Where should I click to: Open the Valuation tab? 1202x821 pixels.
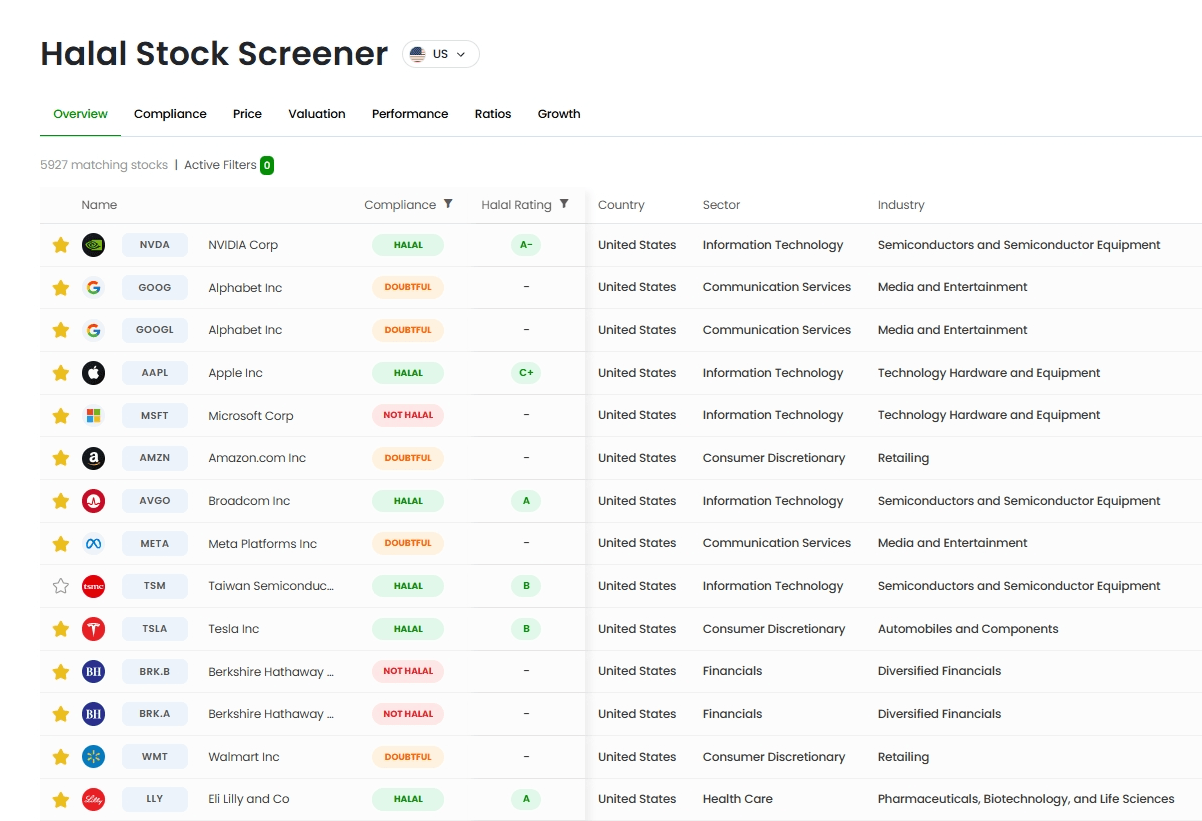(317, 114)
